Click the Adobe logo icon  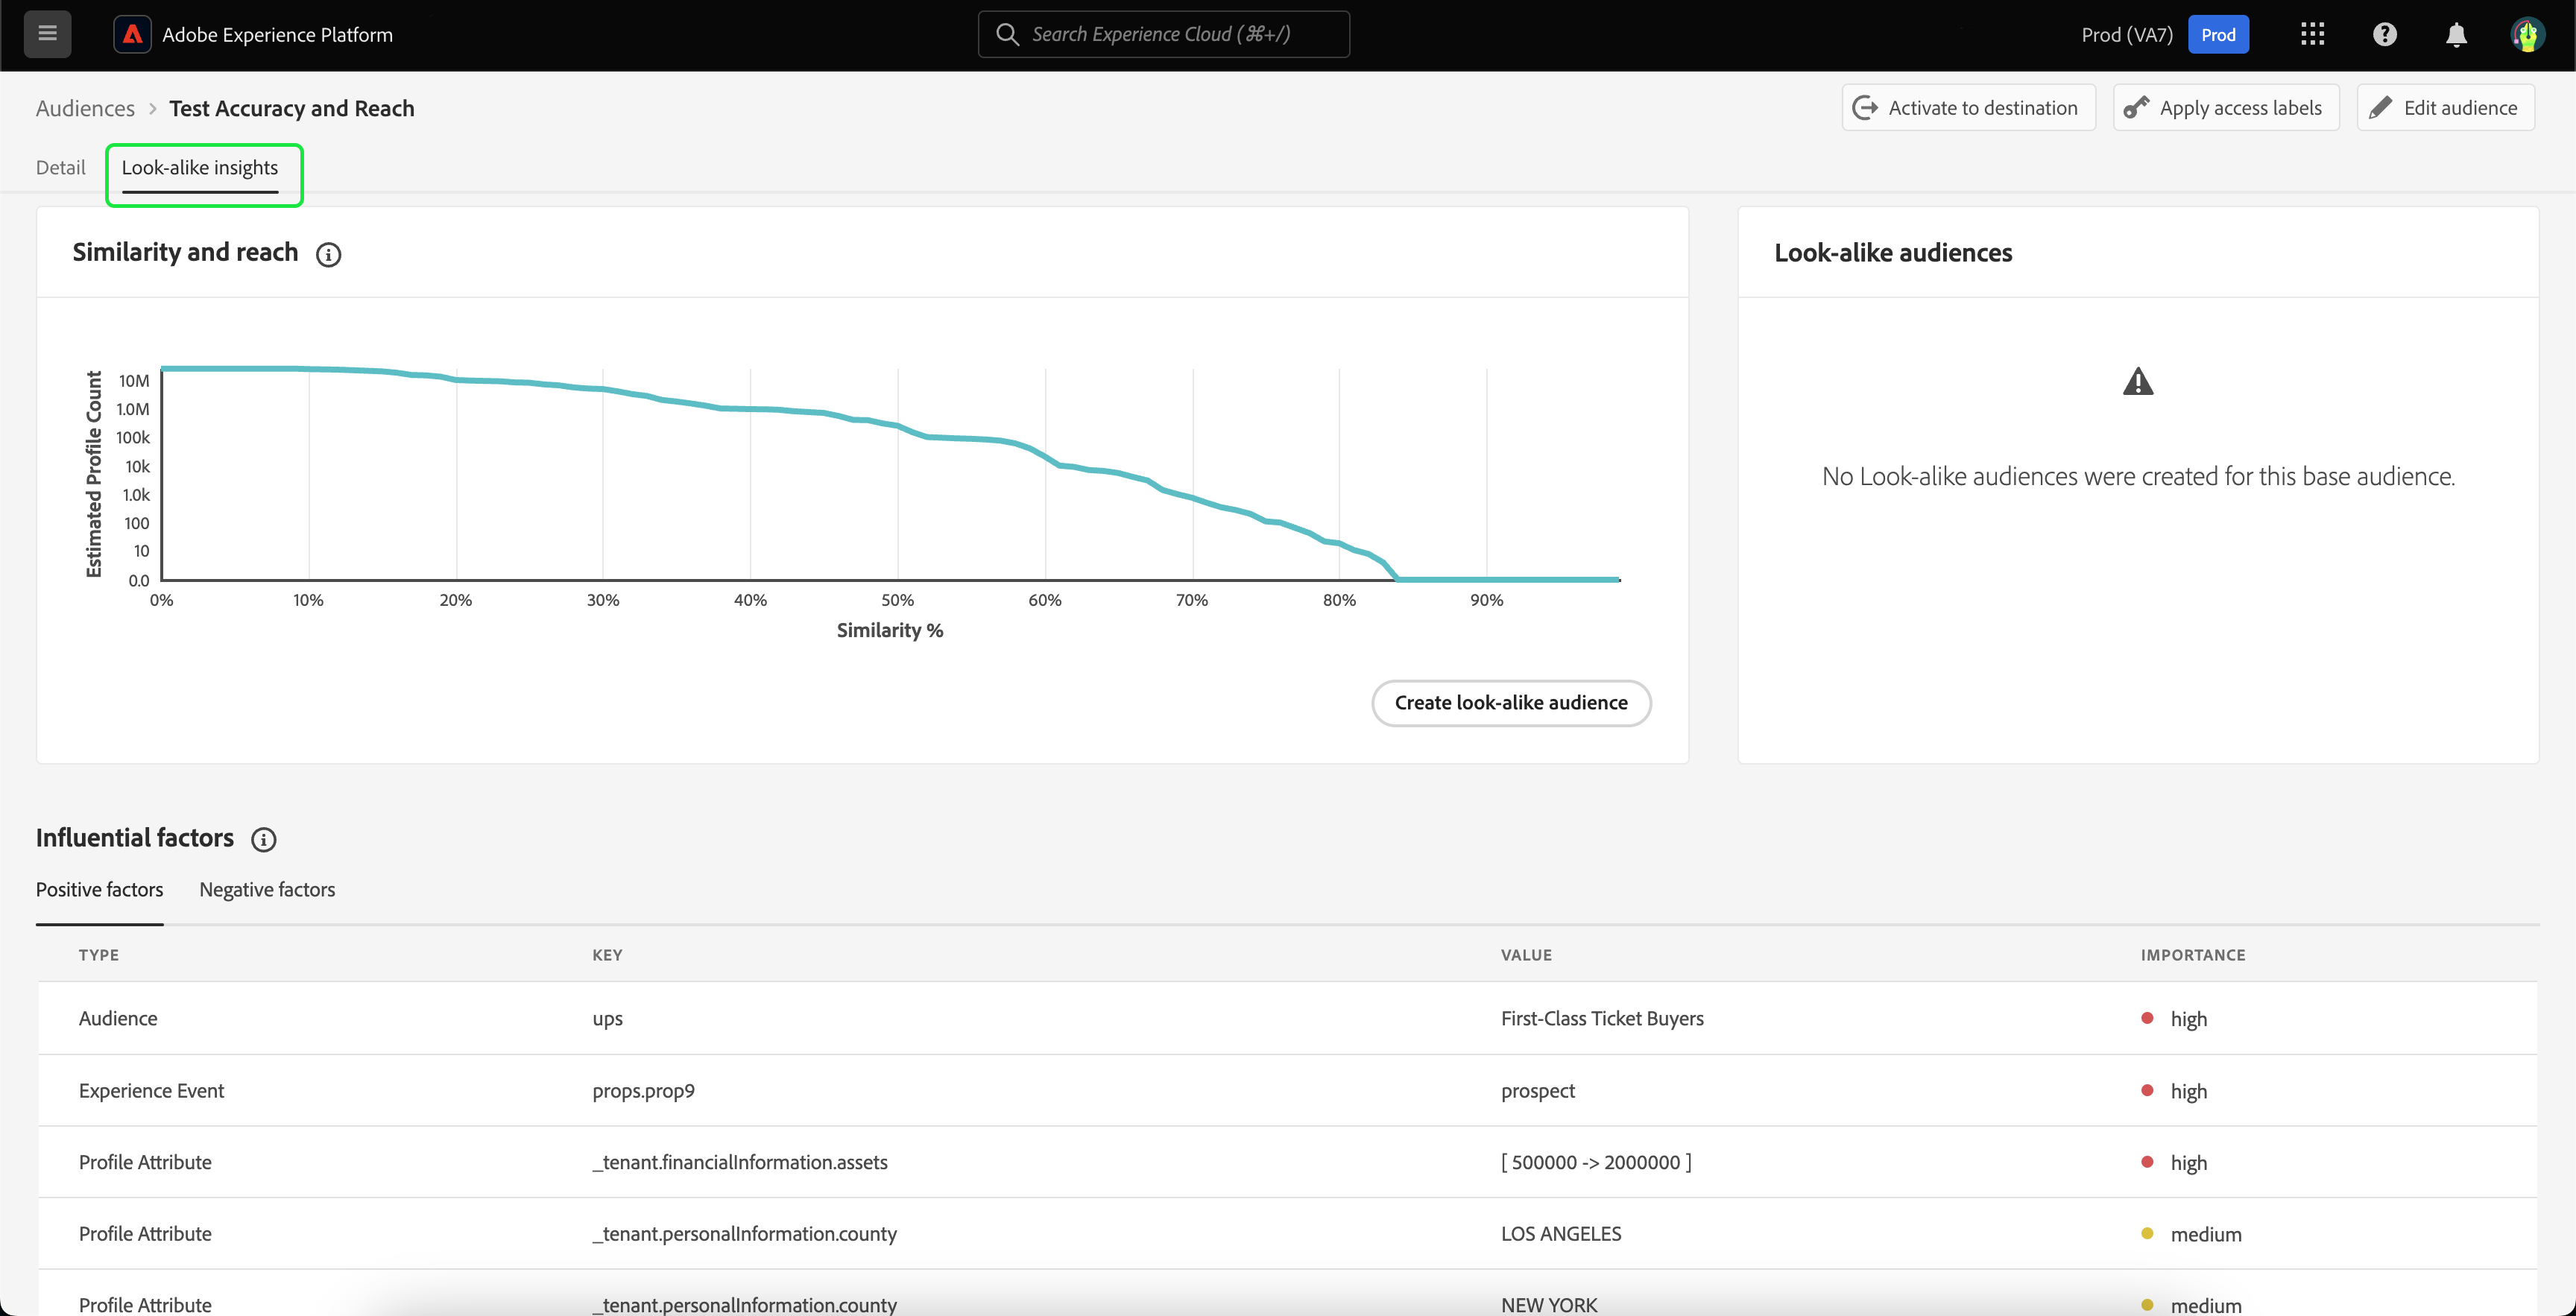tap(132, 34)
